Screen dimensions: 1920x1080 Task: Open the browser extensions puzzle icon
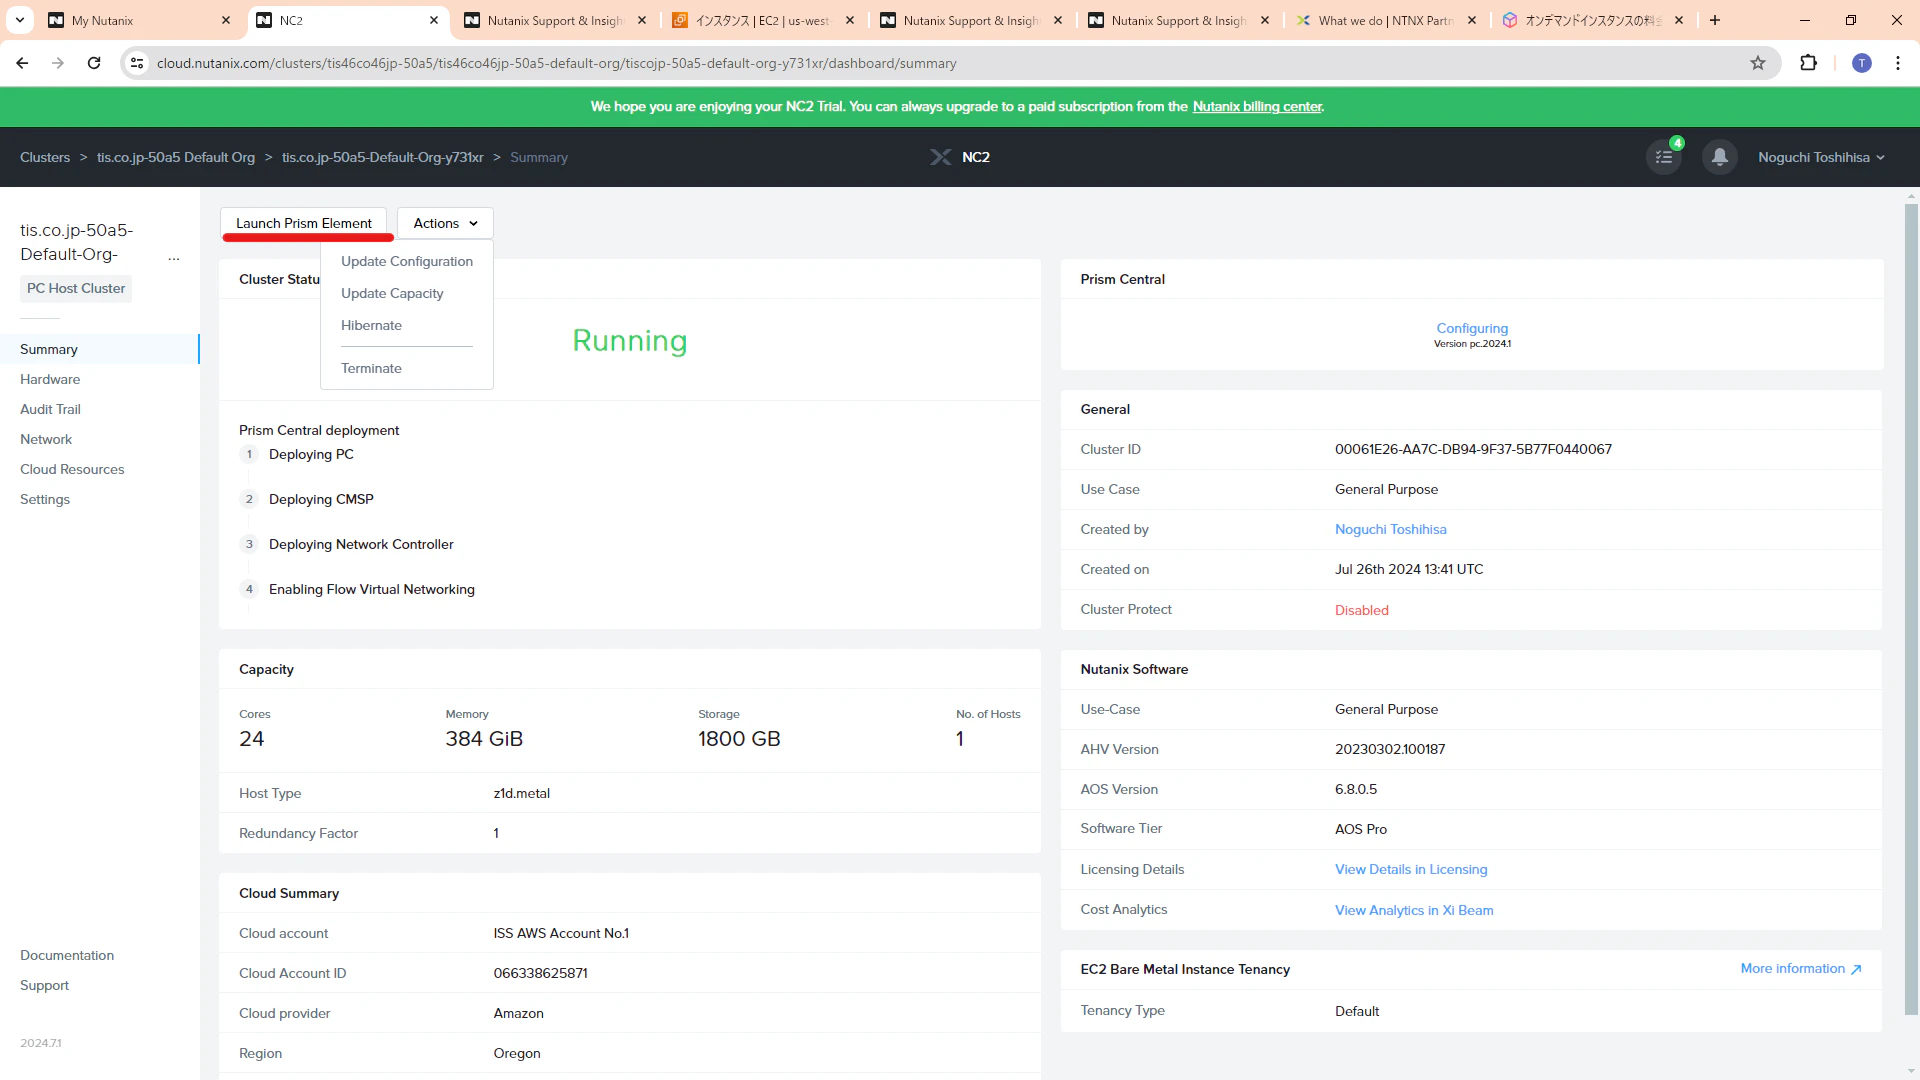[x=1808, y=63]
